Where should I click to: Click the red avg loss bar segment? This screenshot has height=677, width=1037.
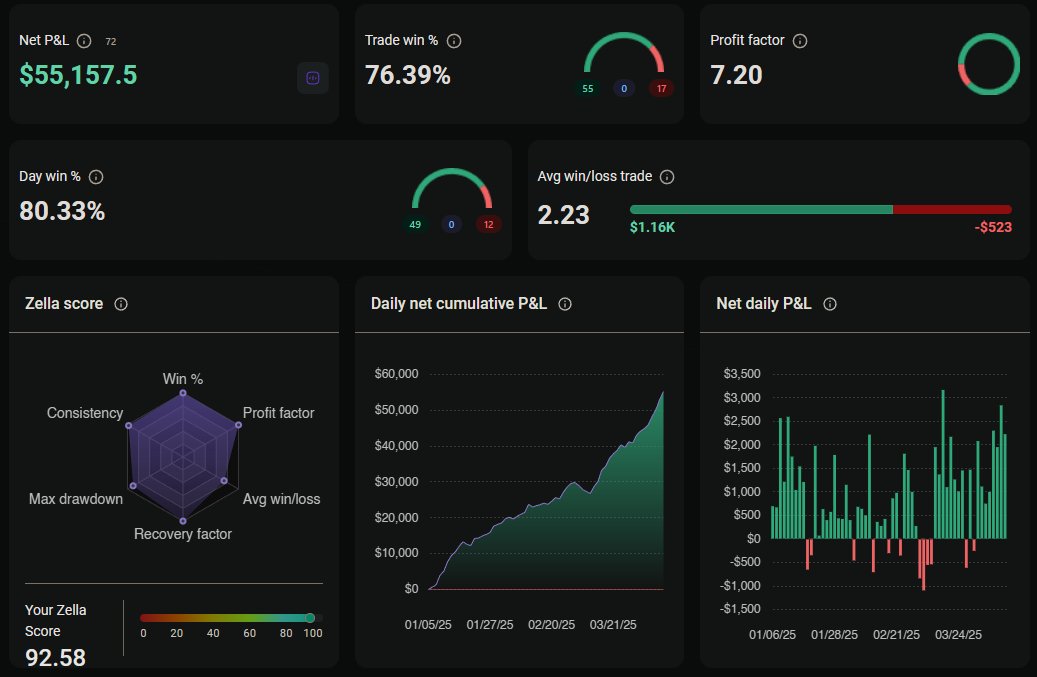point(952,210)
